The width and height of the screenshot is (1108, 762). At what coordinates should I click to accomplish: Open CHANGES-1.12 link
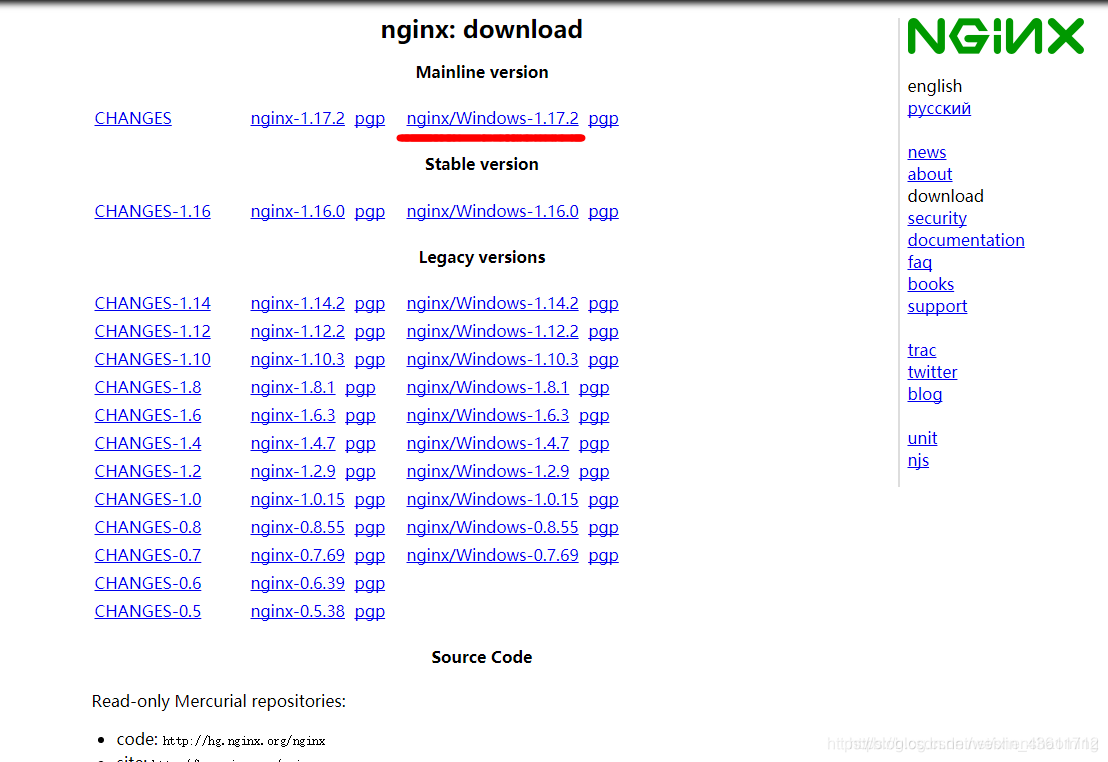pos(153,332)
